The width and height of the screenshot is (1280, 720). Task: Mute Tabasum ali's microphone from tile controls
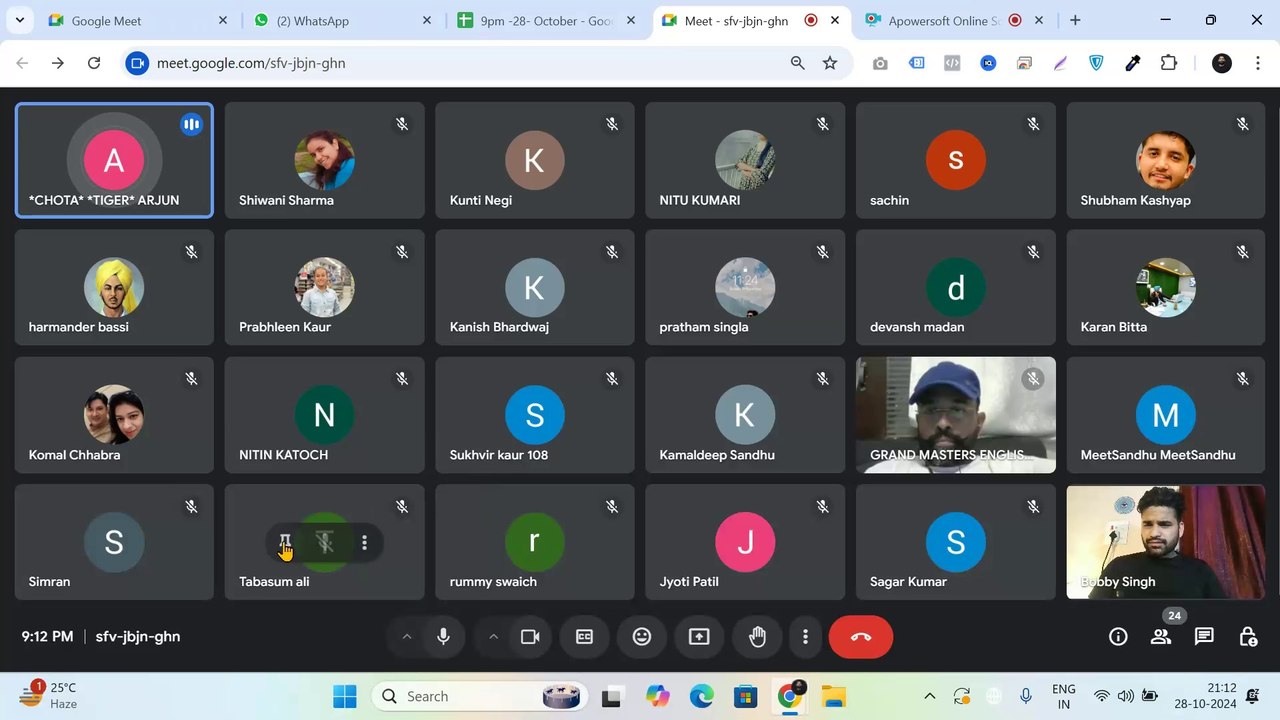(x=325, y=542)
